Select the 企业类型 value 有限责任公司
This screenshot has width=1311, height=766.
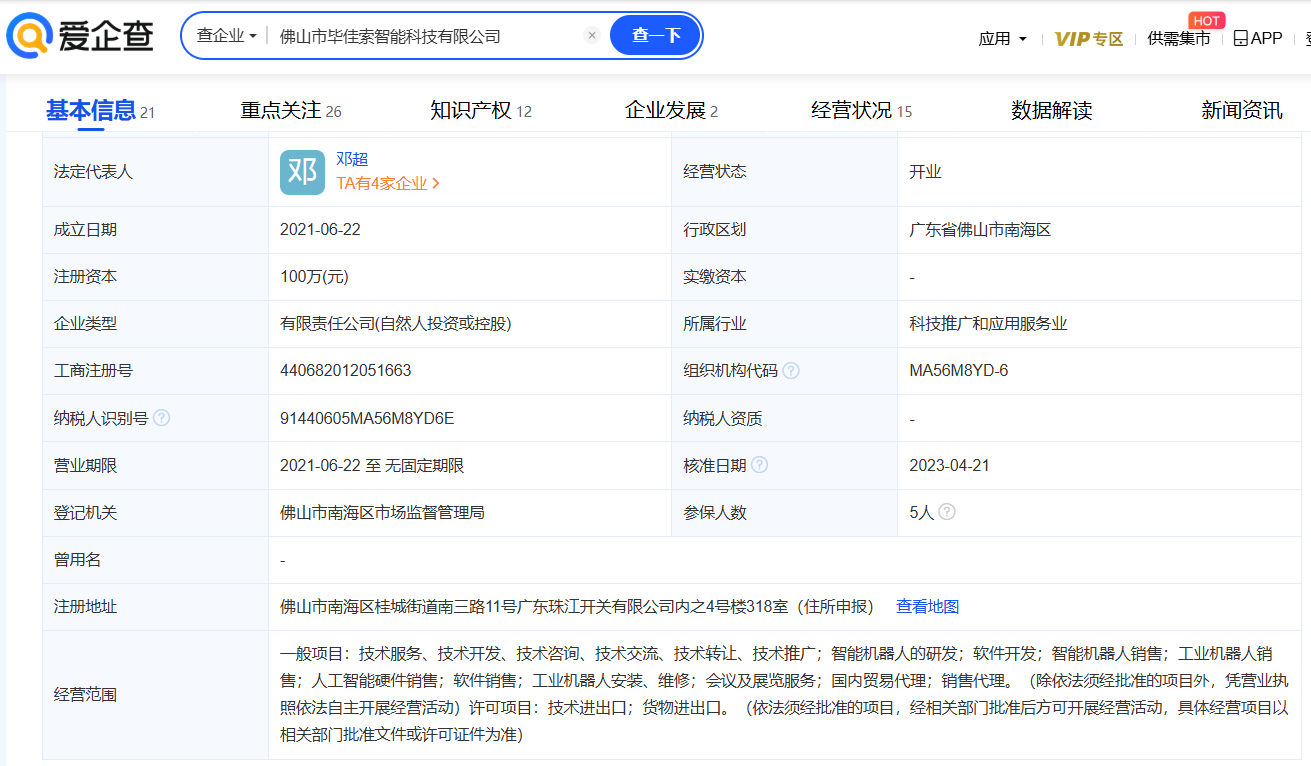pyautogui.click(x=396, y=324)
